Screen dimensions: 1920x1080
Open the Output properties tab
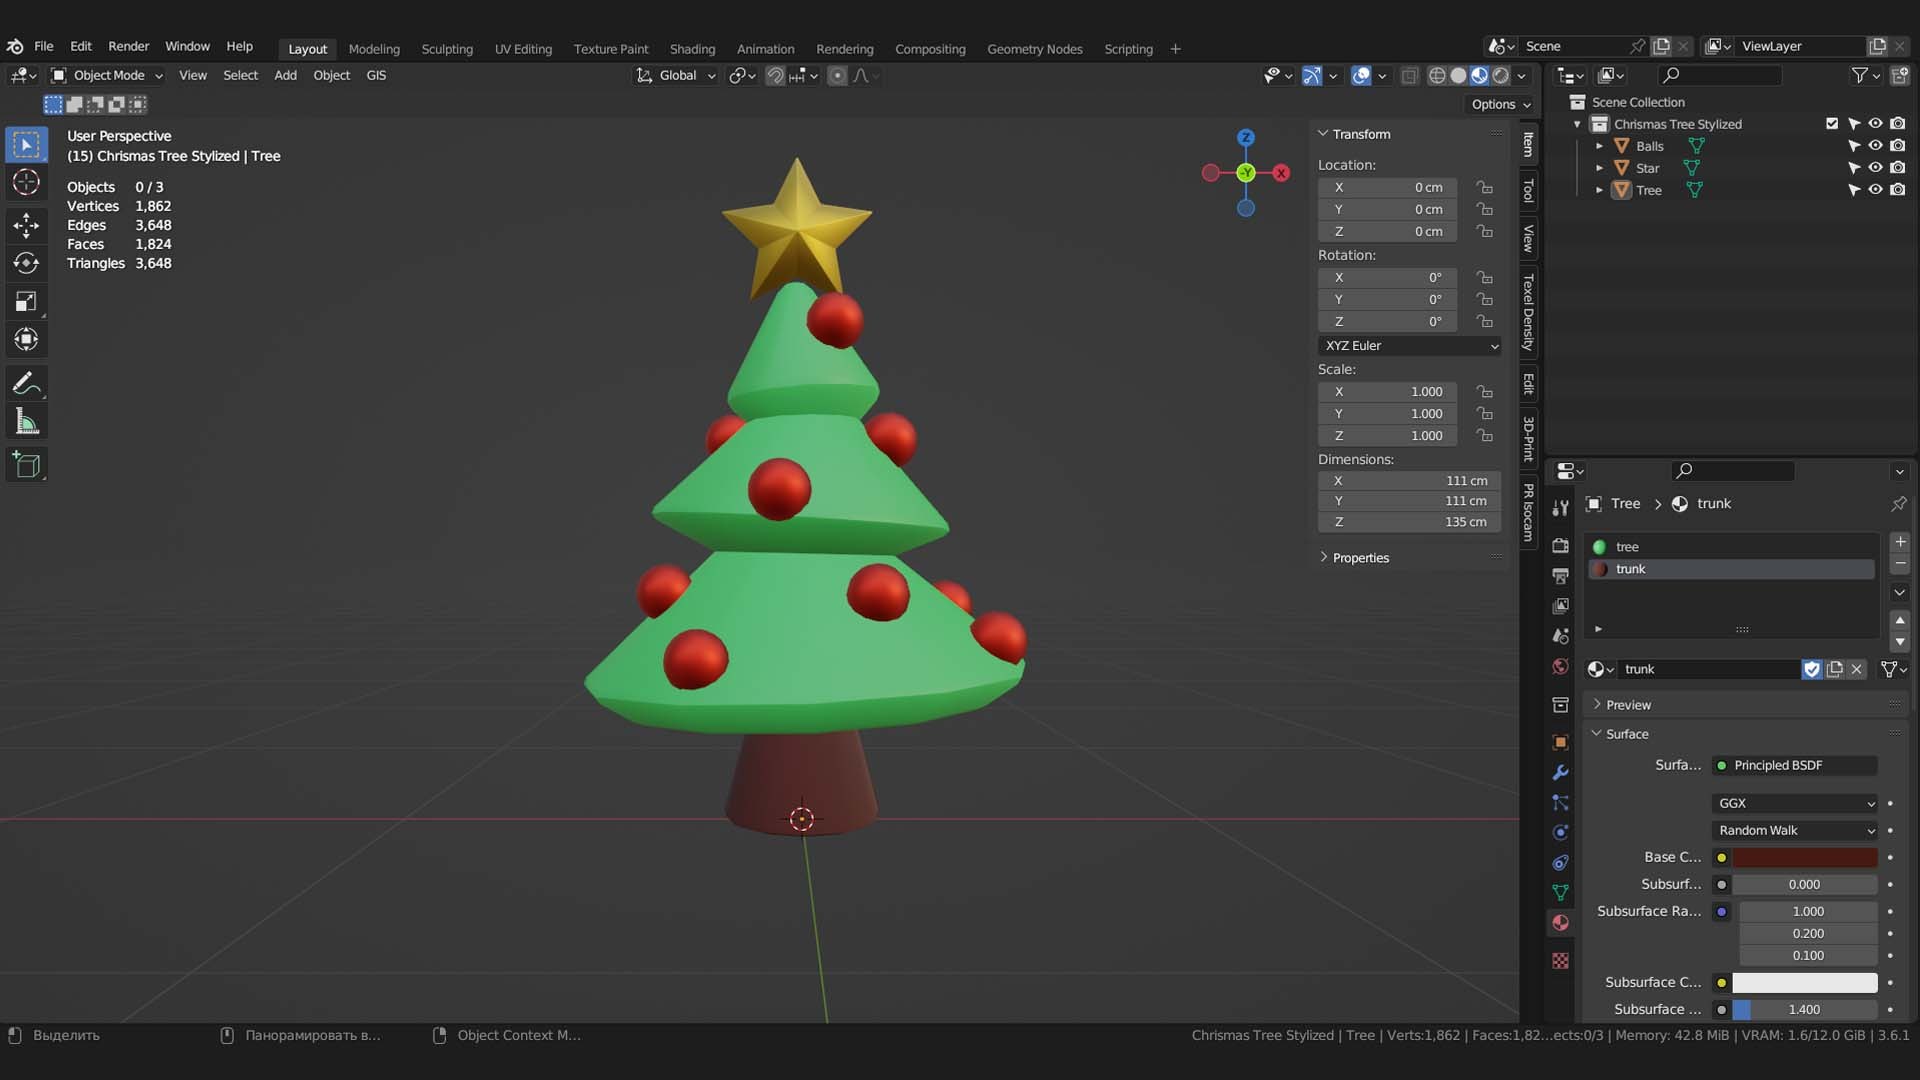point(1560,575)
